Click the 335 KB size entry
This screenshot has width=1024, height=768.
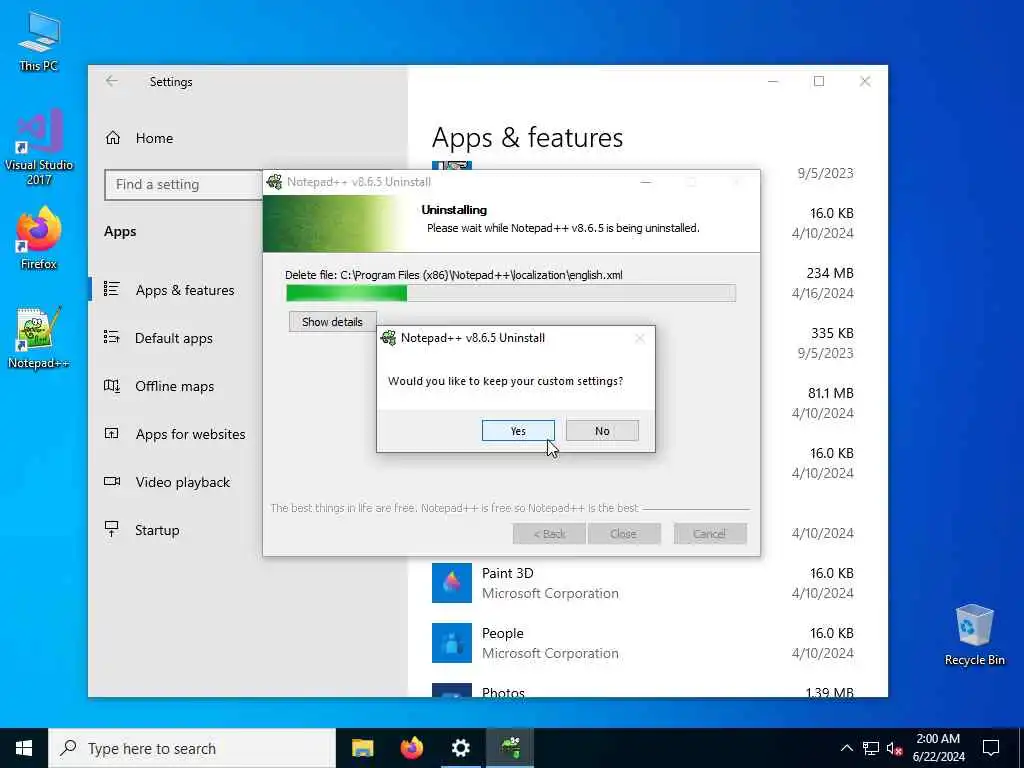832,333
